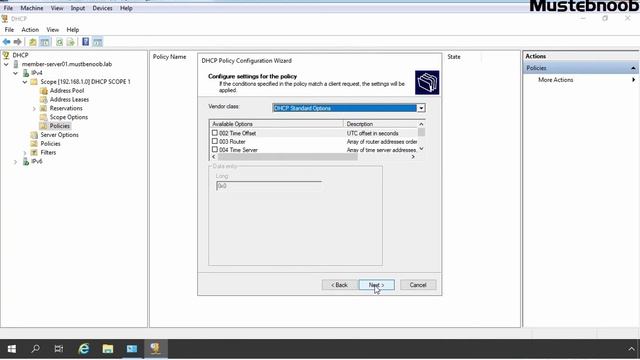Click the Forward arrow in the DHCP toolbar
The image size is (640, 360).
pyautogui.click(x=18, y=42)
